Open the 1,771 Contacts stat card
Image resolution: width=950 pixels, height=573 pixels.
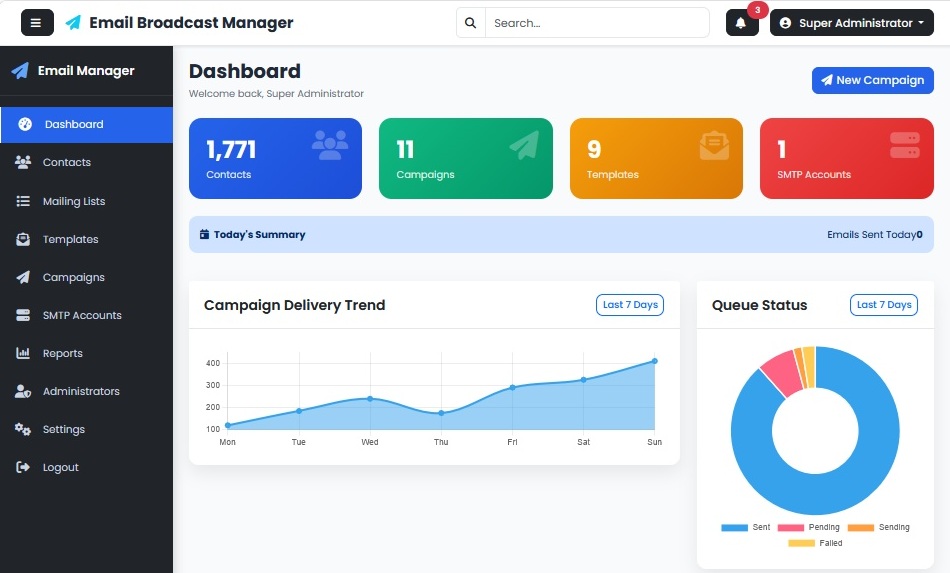(276, 158)
